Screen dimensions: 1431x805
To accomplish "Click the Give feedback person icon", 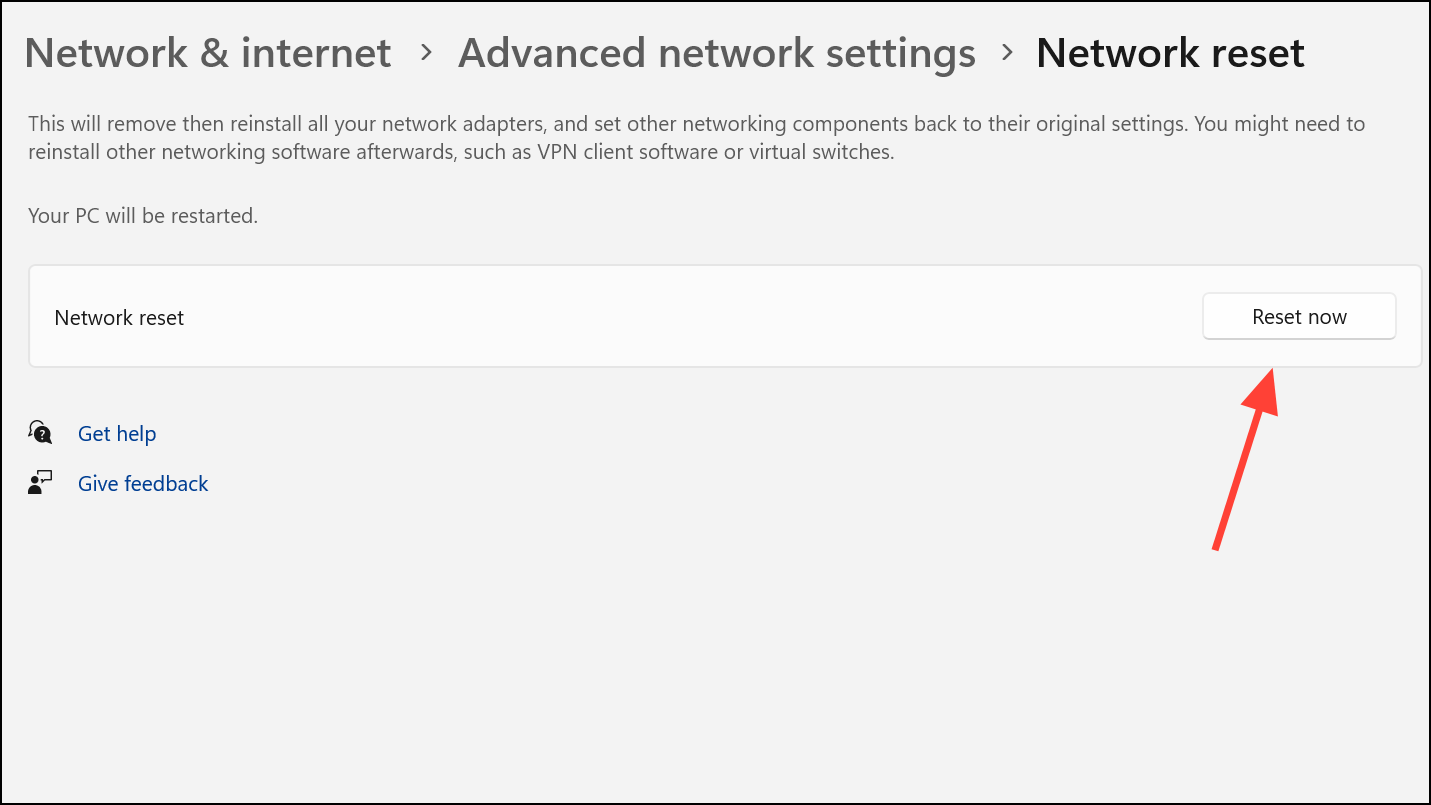I will pyautogui.click(x=40, y=484).
